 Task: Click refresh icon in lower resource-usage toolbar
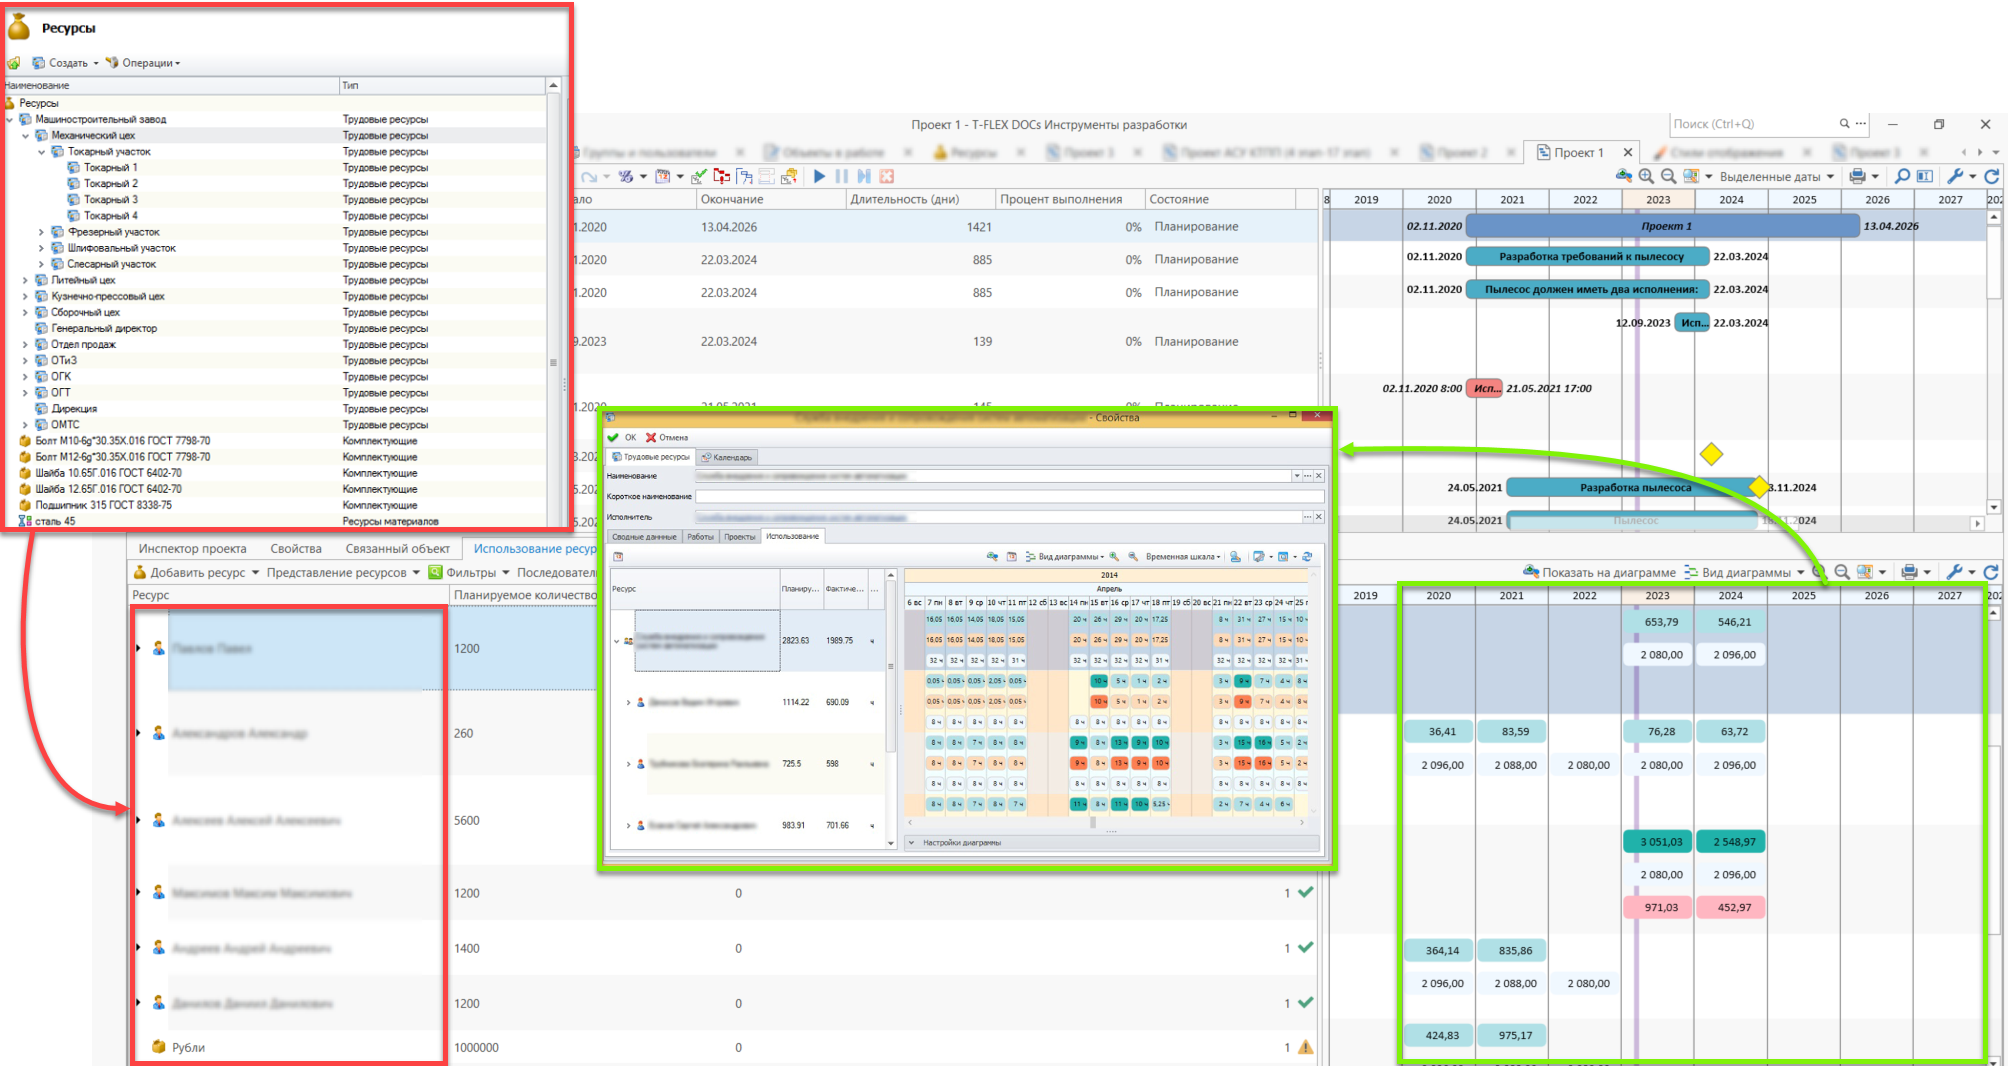coord(1991,572)
